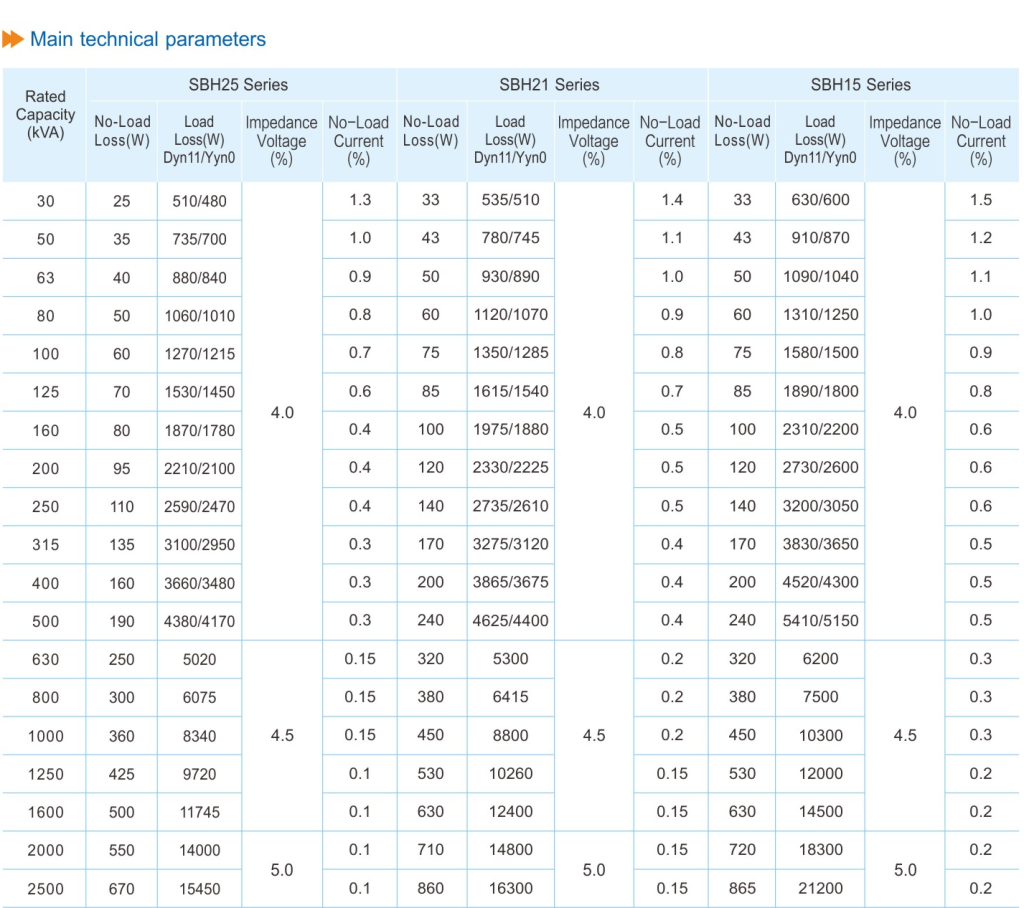Viewport: 1024px width, 908px height.
Task: Click the Main technical parameters heading
Action: tap(148, 40)
